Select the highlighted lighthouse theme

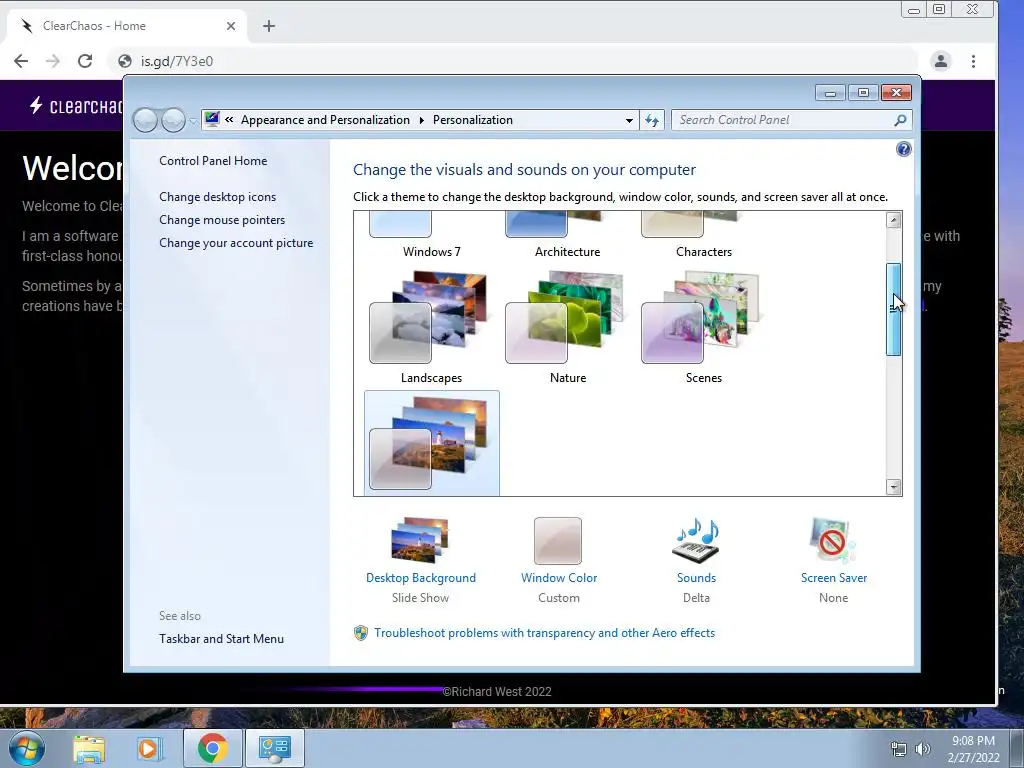point(432,443)
